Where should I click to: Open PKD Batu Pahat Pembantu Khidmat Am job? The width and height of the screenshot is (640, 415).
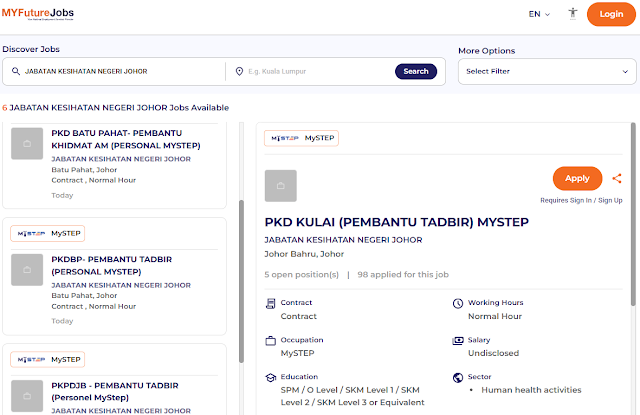126,139
